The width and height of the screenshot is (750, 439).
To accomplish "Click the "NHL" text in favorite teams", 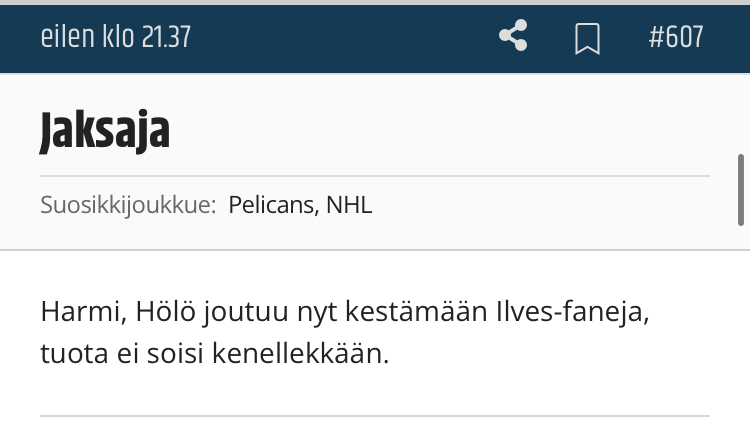I will (349, 205).
